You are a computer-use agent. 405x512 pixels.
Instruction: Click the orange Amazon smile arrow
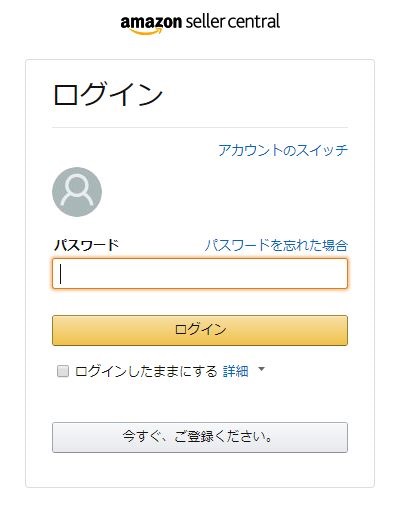pyautogui.click(x=146, y=31)
